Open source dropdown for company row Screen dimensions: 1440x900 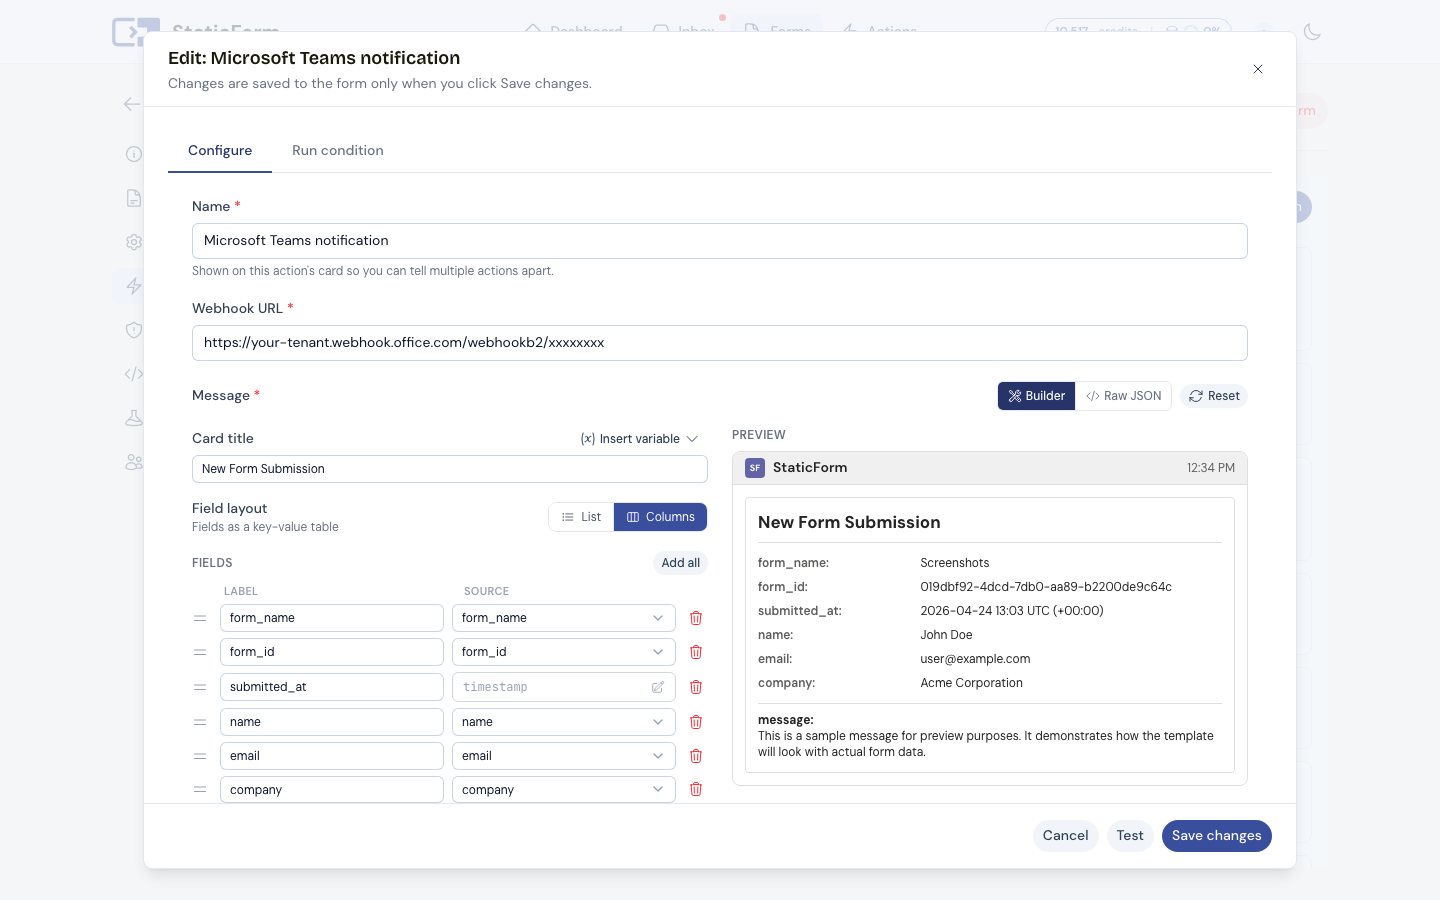(x=563, y=789)
